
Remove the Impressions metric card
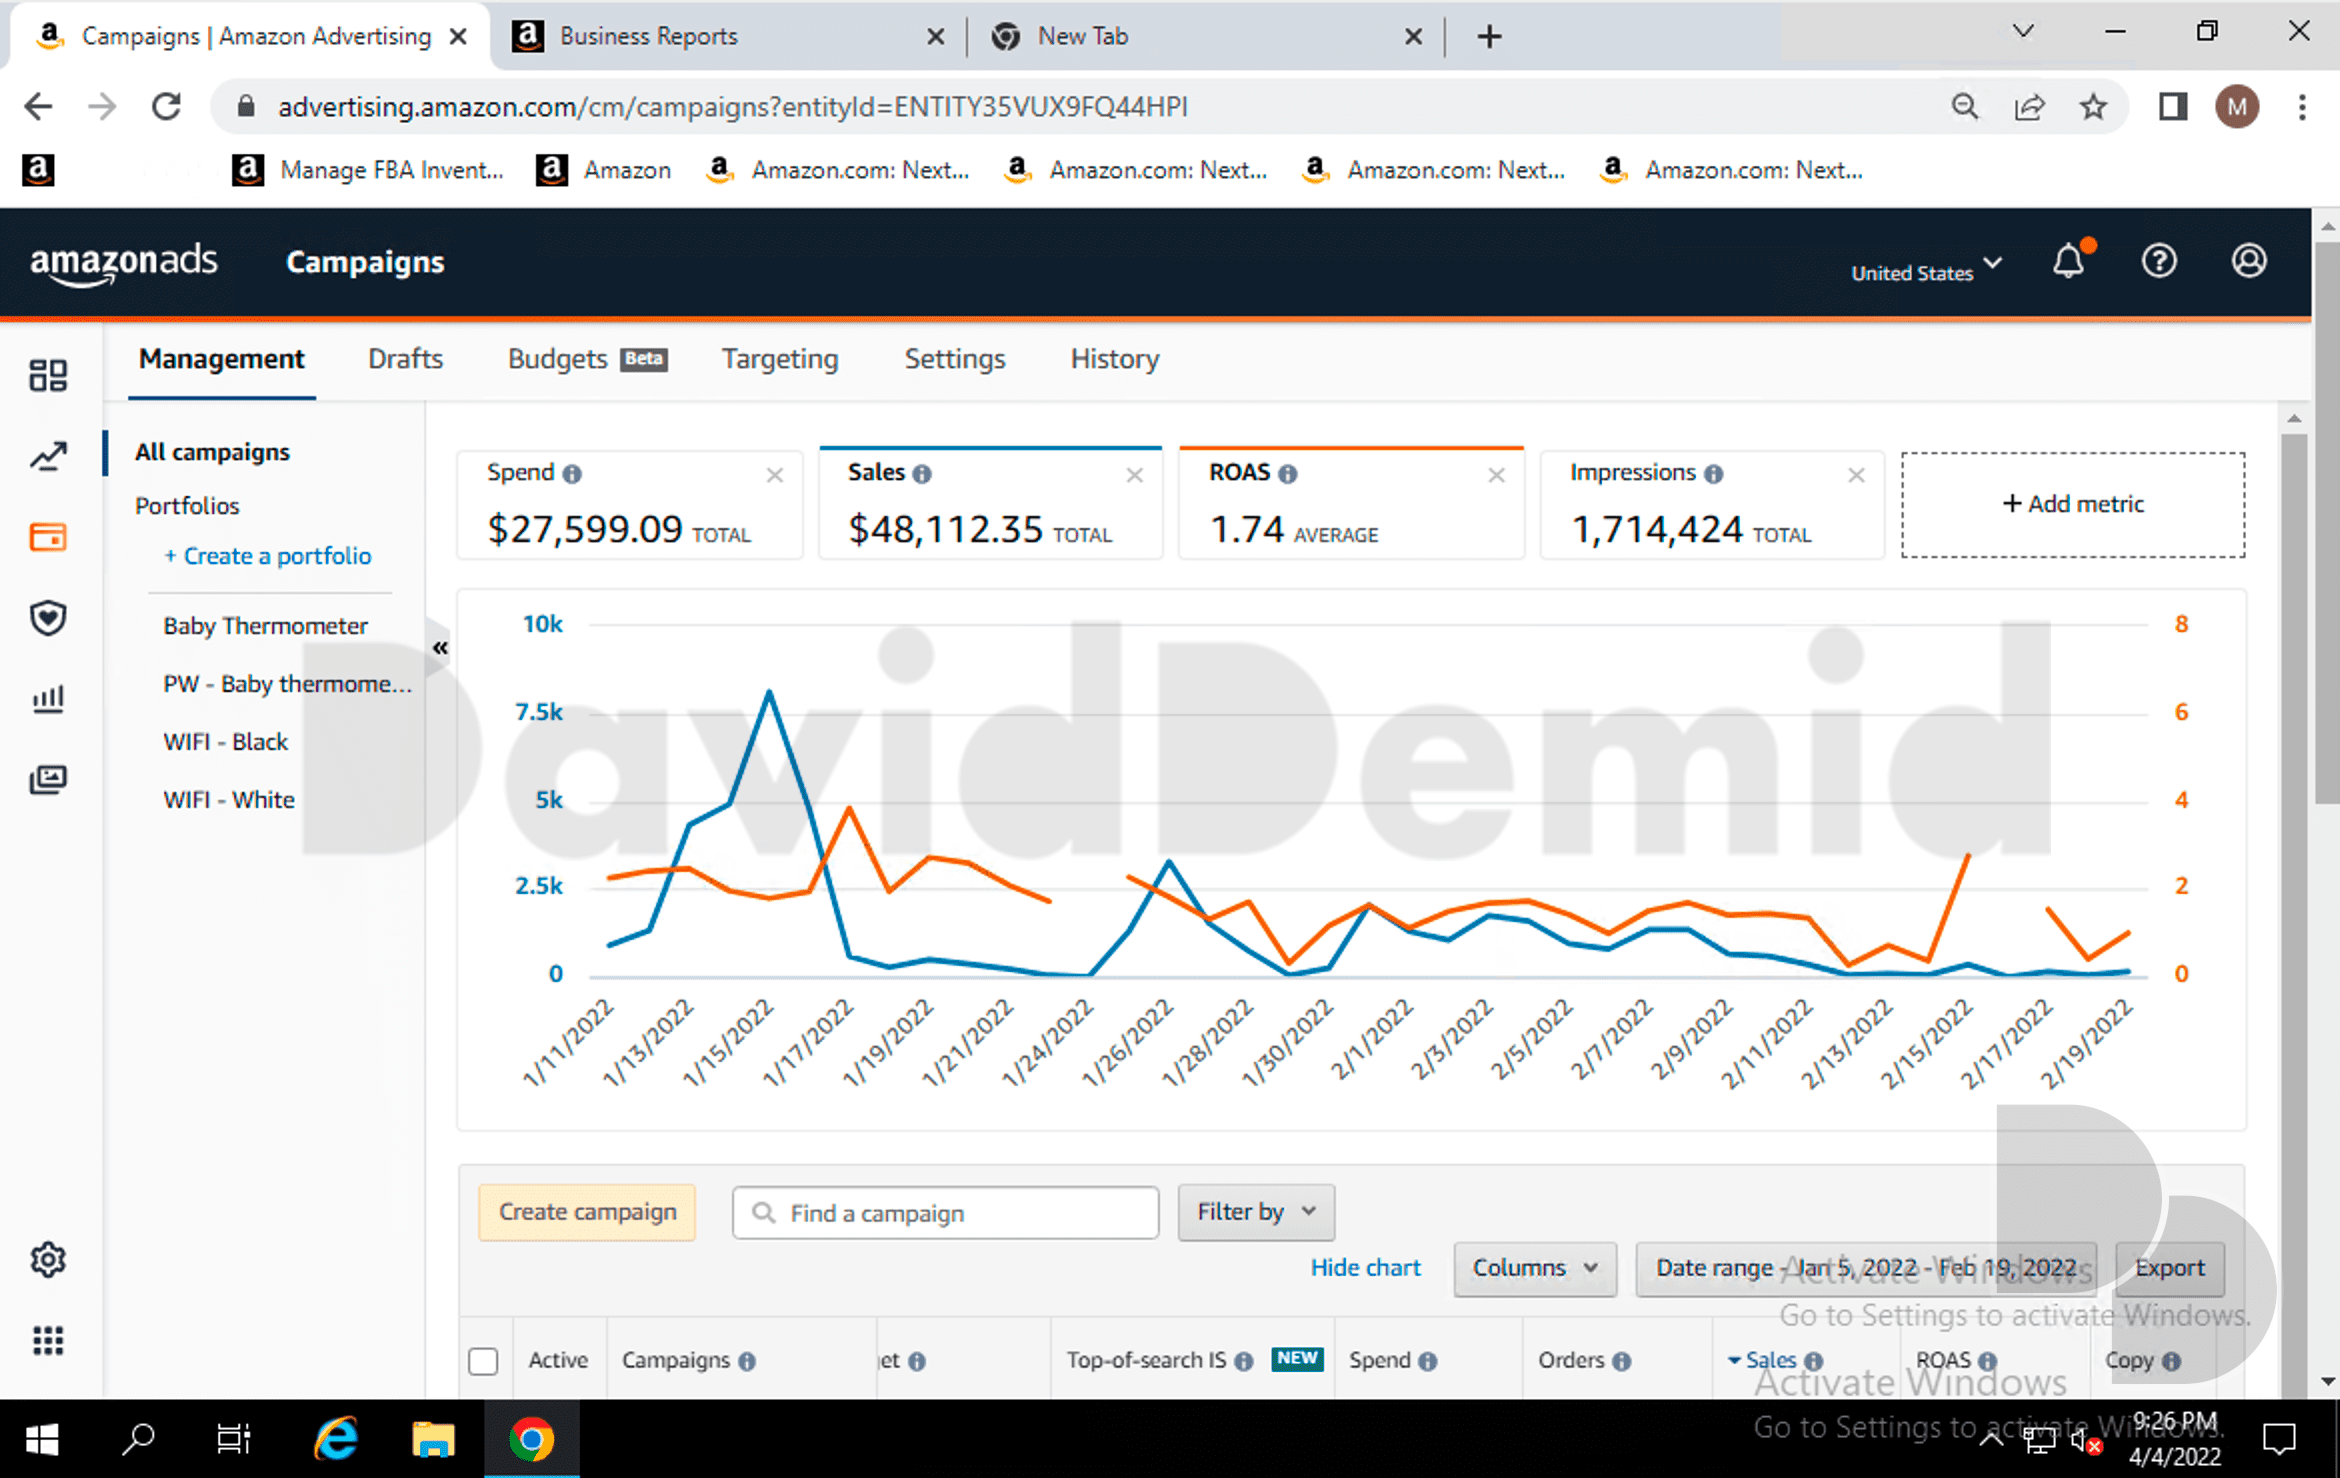(1857, 476)
